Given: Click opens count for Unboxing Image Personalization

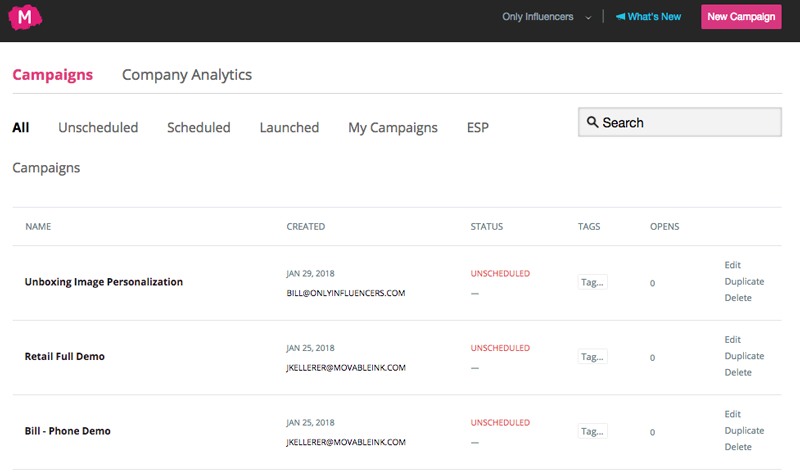Looking at the screenshot, I should click(x=653, y=283).
